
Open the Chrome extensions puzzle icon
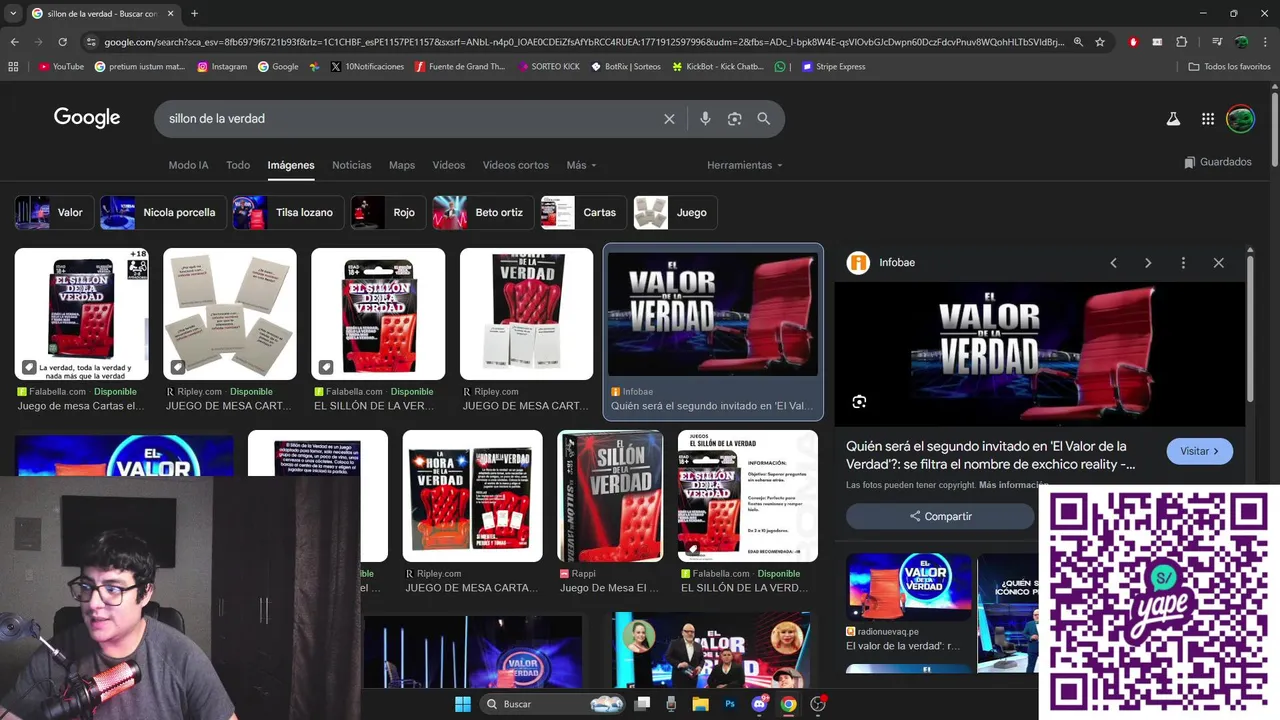click(x=1182, y=42)
